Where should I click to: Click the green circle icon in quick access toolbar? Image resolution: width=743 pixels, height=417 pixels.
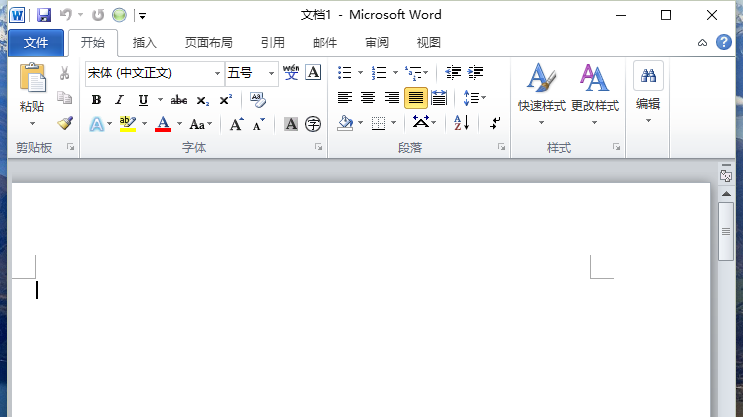[119, 15]
